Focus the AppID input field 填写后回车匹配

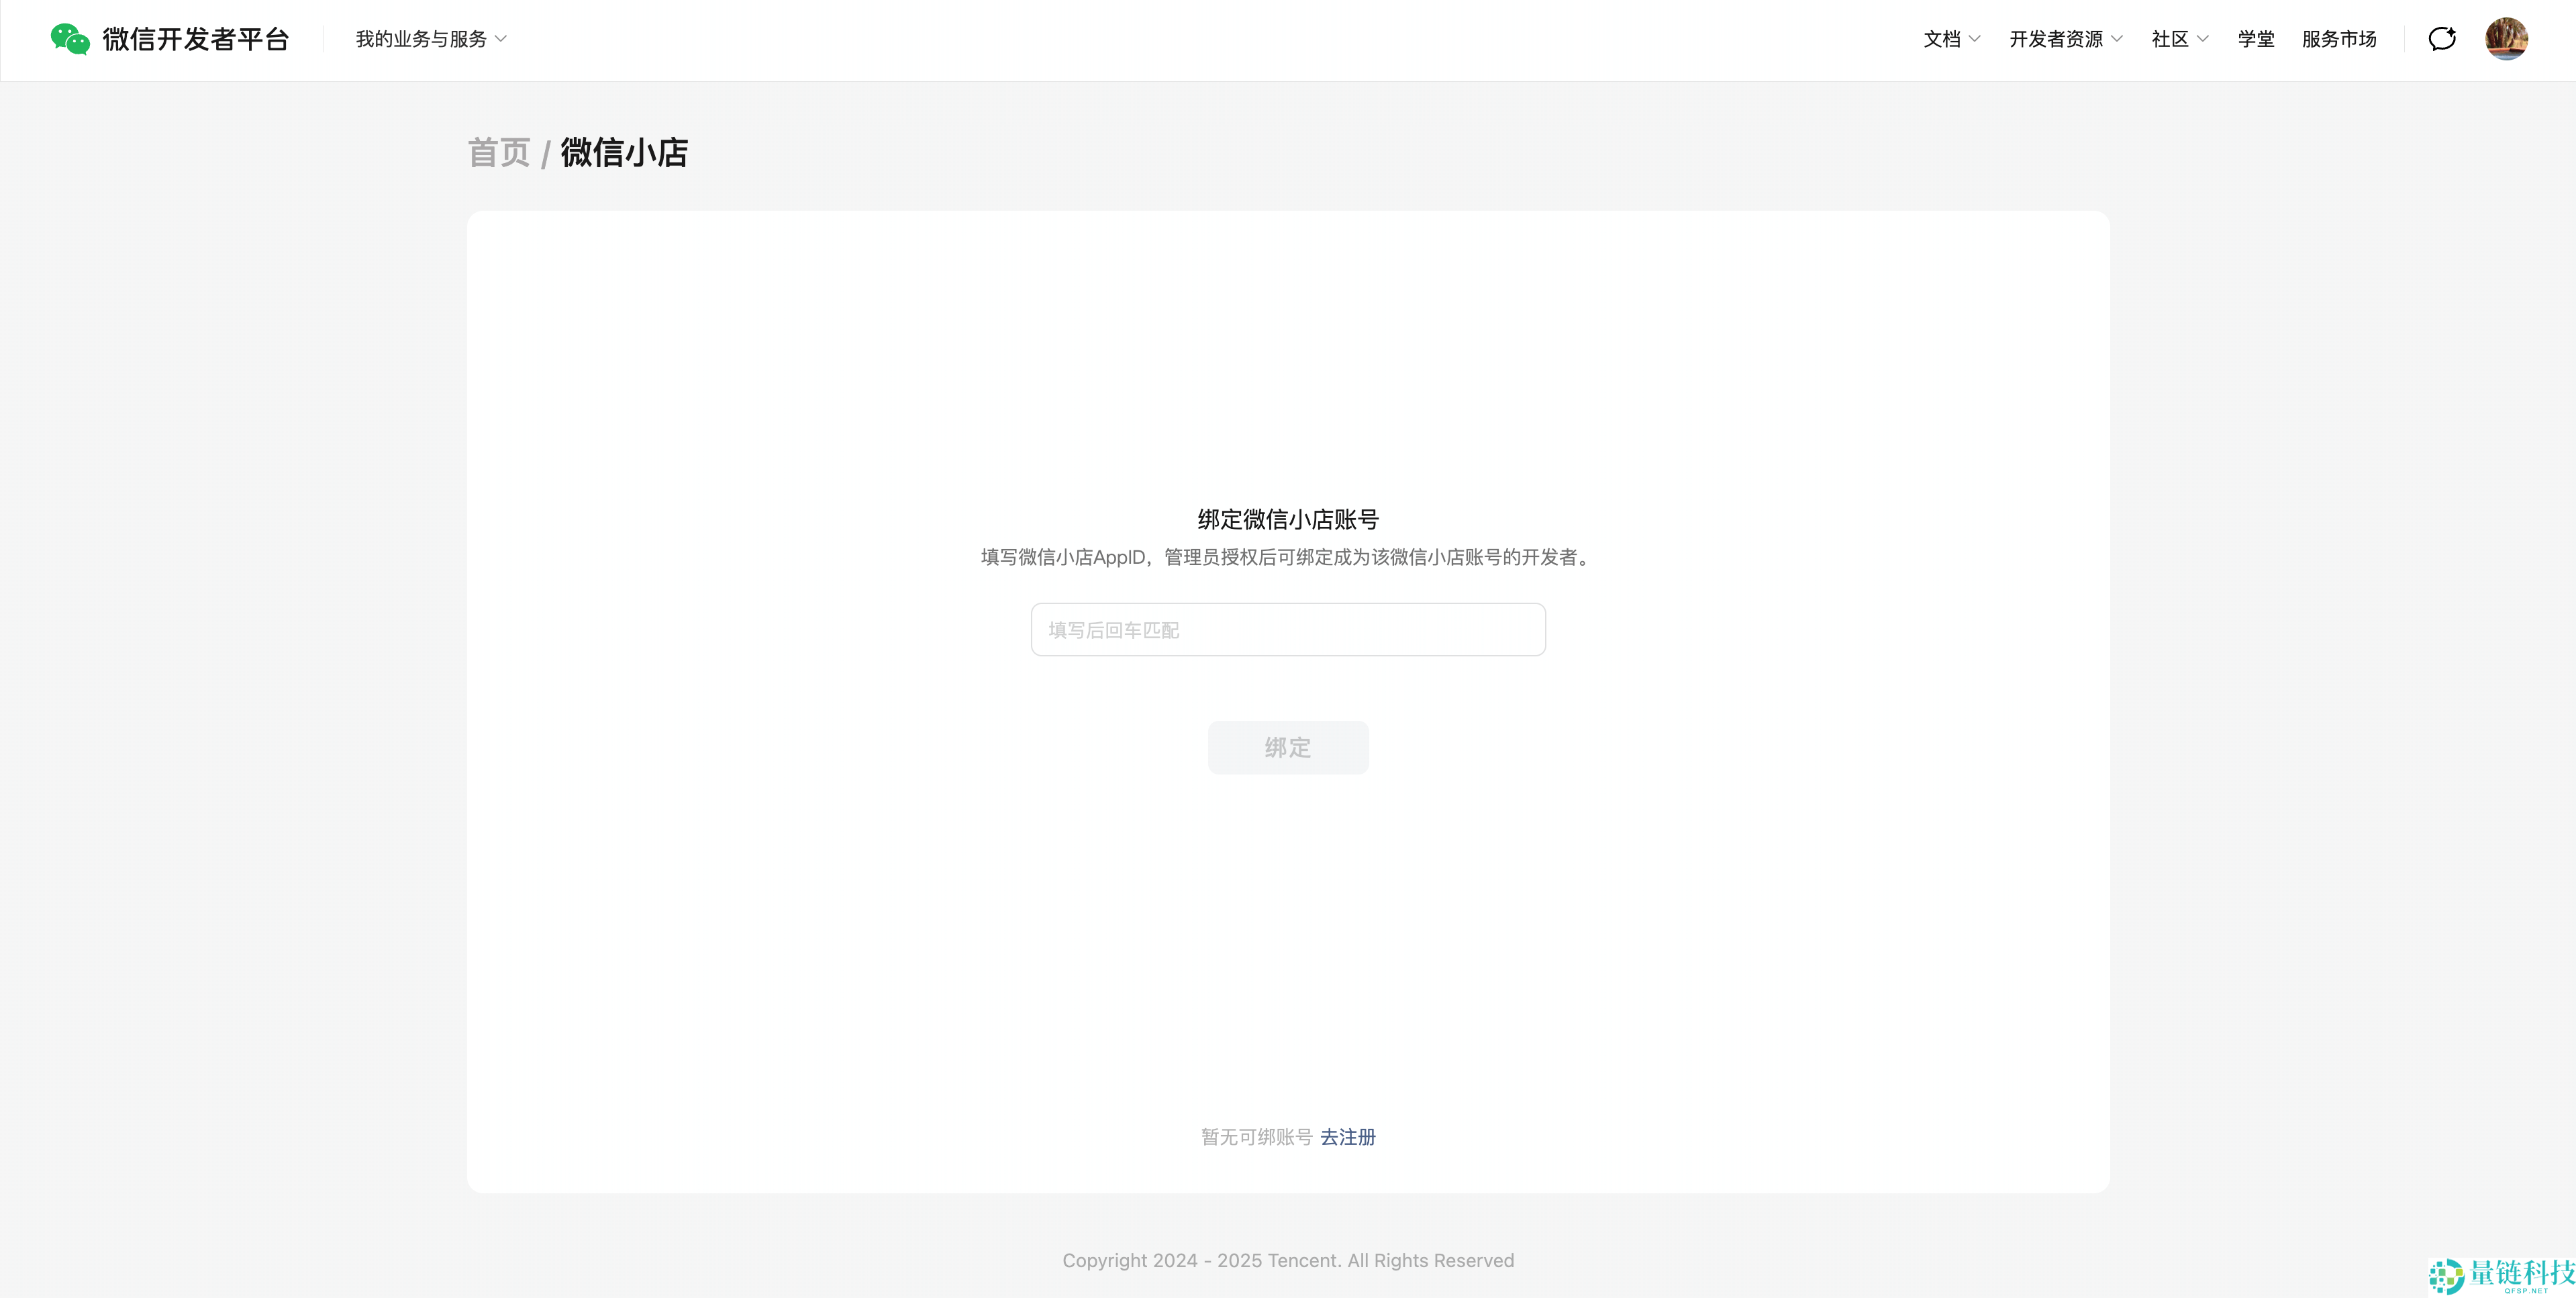coord(1288,629)
